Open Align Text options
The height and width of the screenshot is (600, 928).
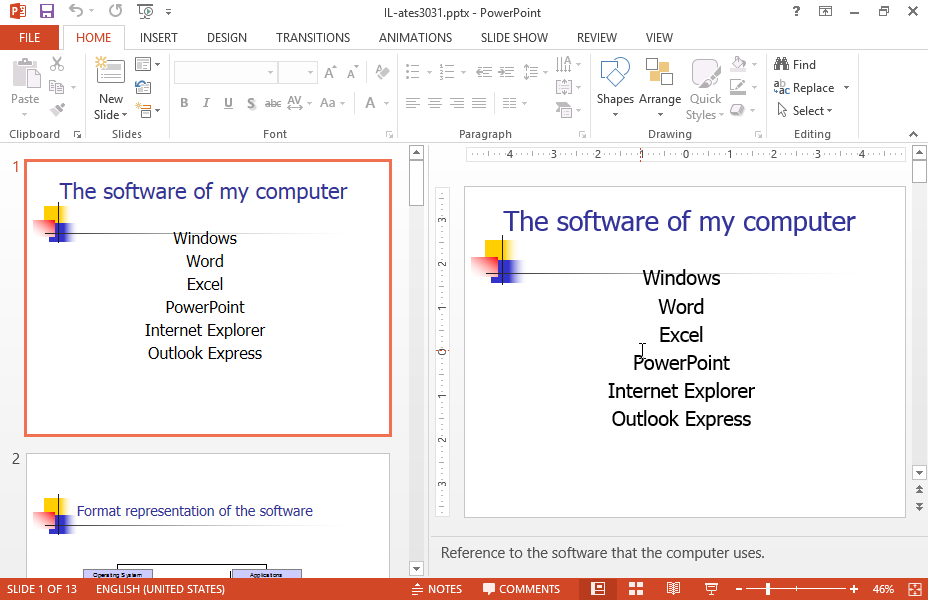(568, 87)
